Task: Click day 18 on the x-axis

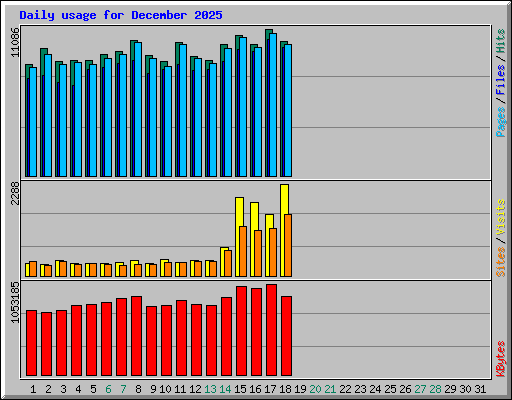Action: [285, 389]
